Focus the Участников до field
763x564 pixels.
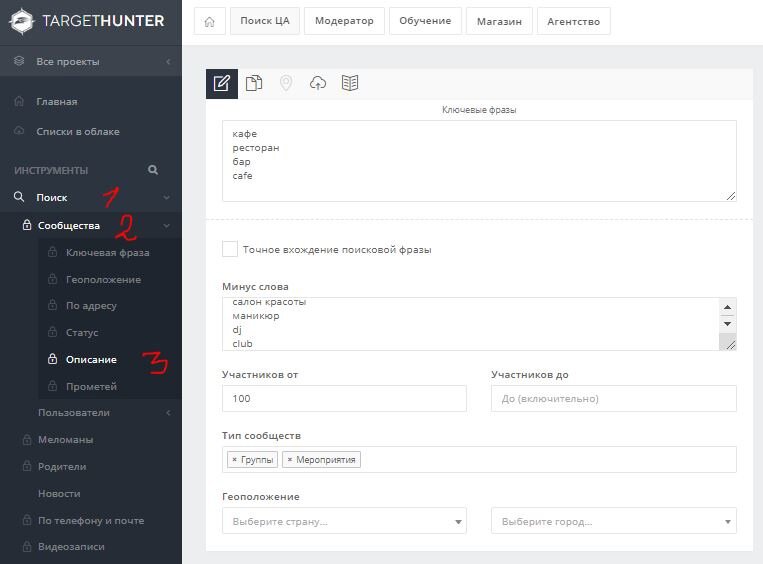tap(614, 399)
